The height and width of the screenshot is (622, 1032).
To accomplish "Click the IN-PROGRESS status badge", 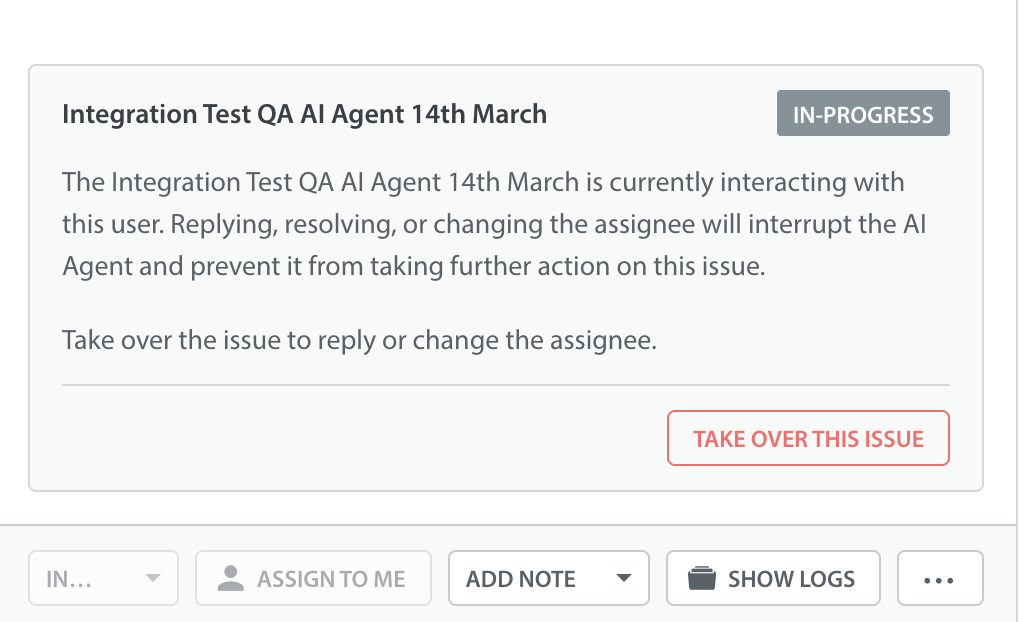I will pyautogui.click(x=863, y=114).
